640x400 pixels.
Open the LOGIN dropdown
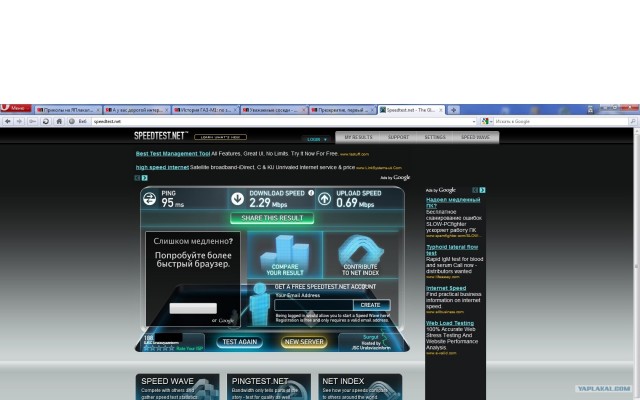click(317, 139)
